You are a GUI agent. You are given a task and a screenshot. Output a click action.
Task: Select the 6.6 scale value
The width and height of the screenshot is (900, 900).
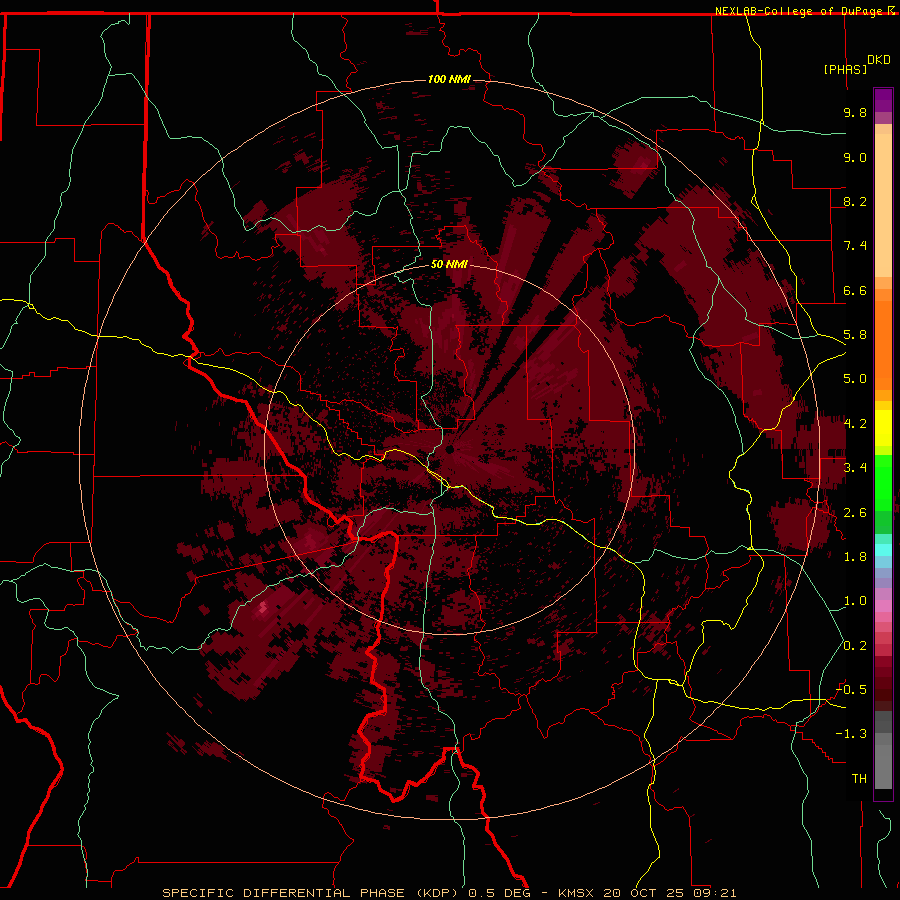[855, 290]
